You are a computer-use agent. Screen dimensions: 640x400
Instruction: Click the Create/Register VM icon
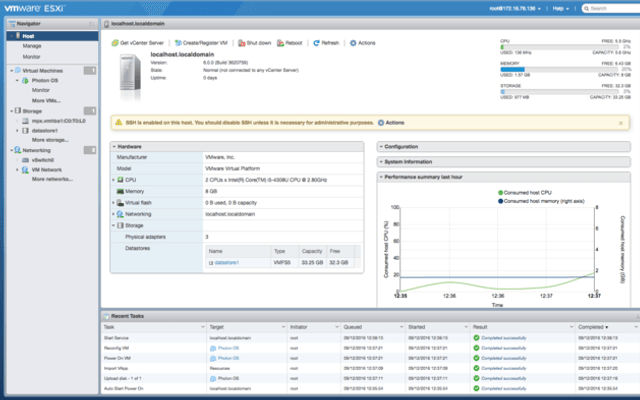click(178, 43)
